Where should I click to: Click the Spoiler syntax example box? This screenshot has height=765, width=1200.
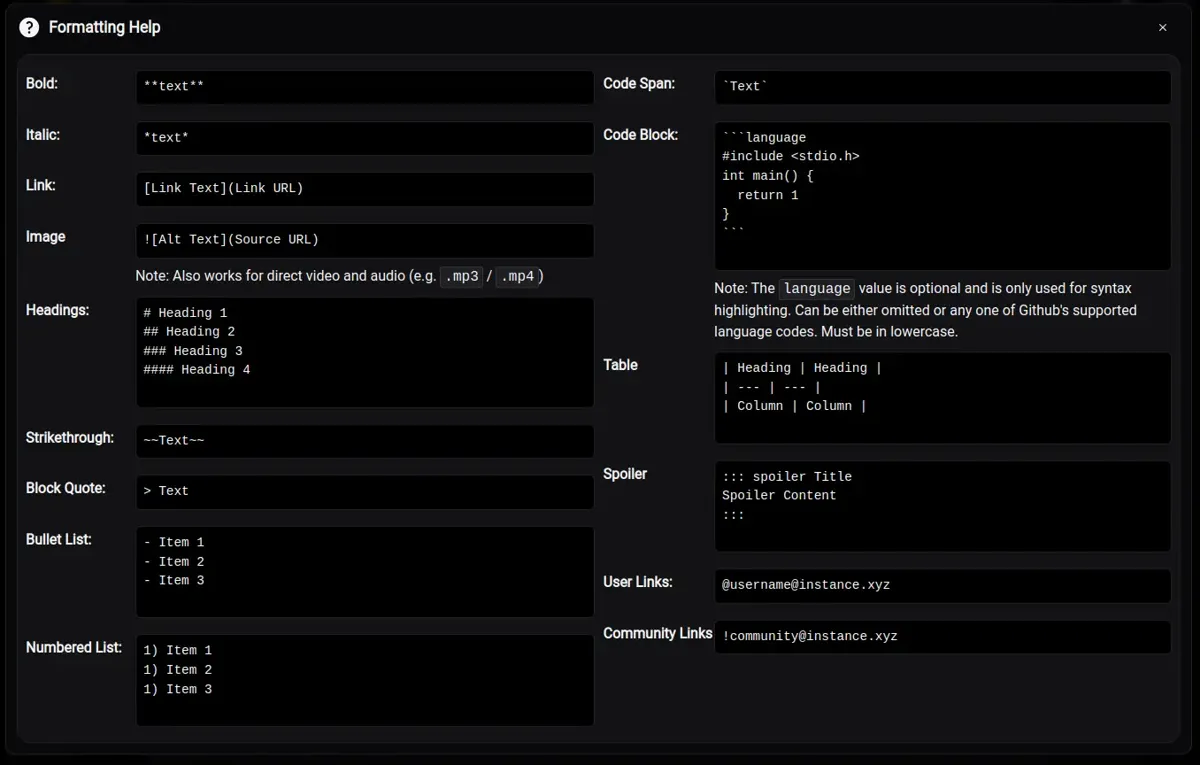point(942,506)
